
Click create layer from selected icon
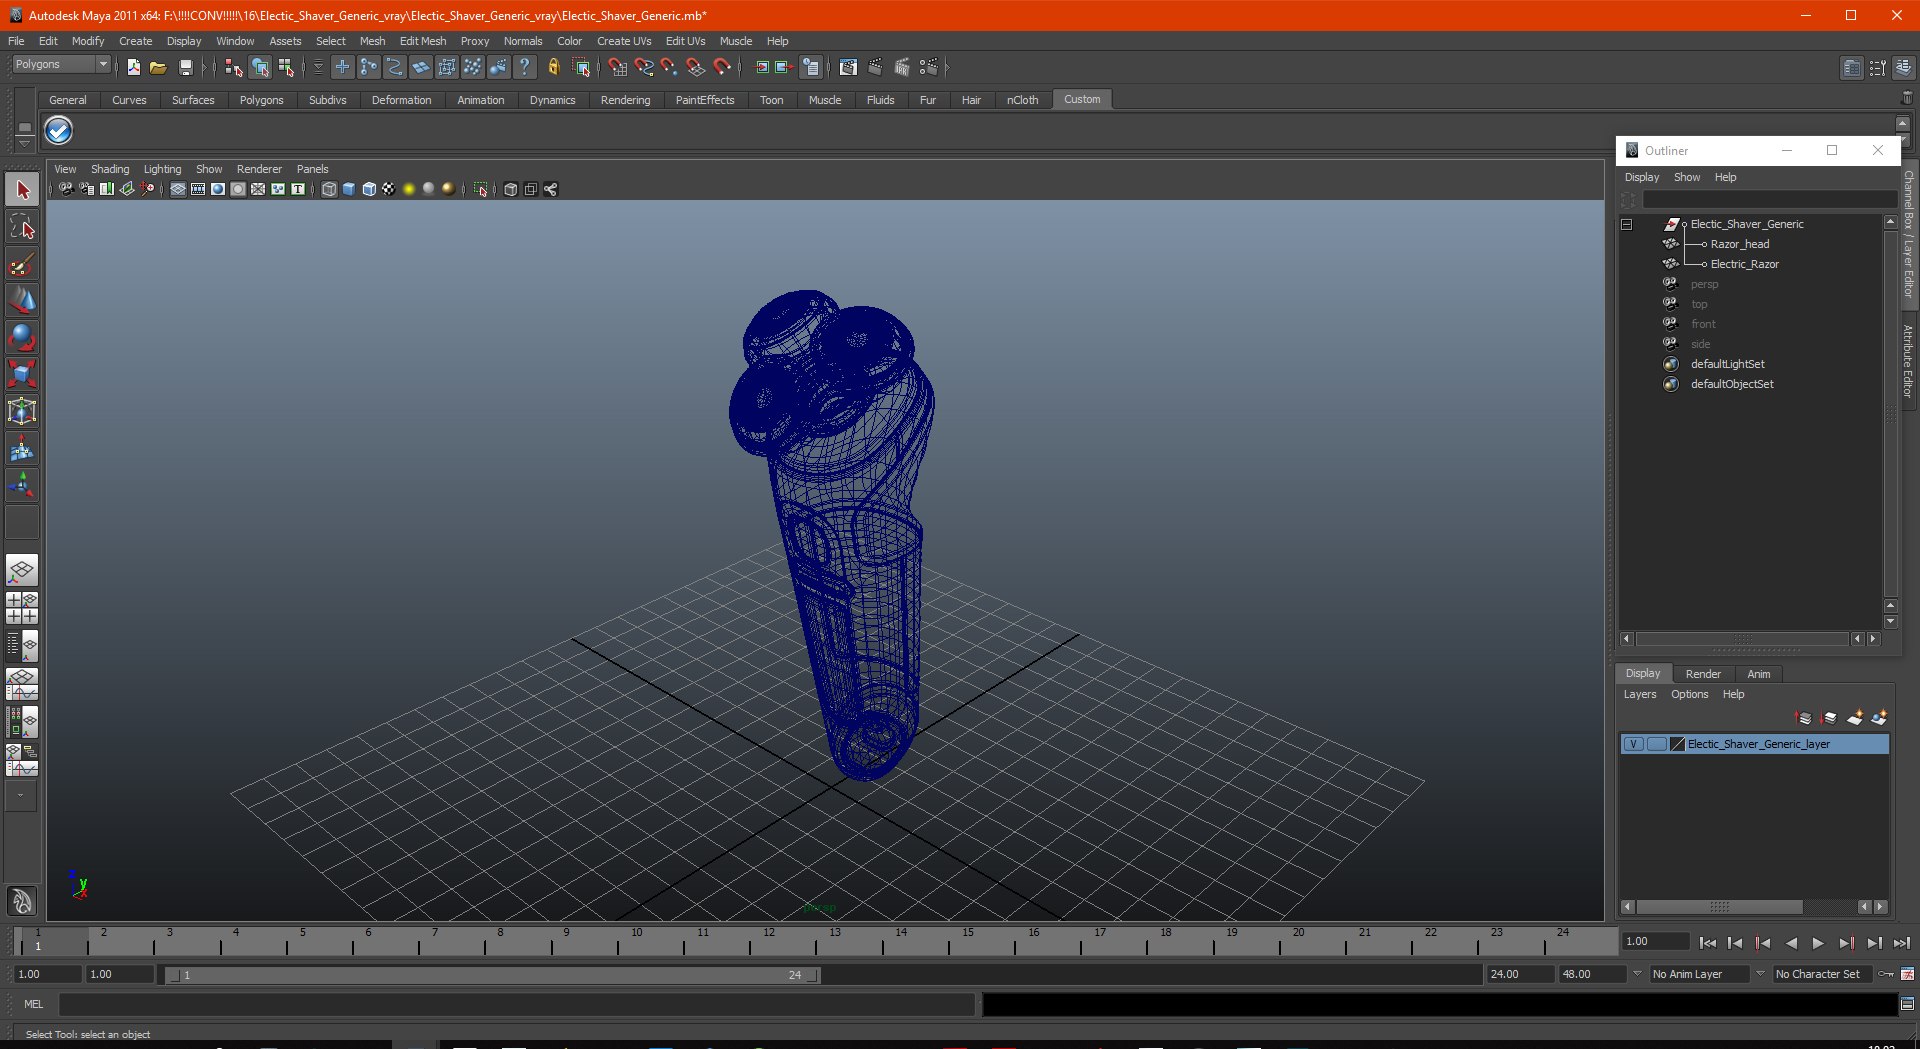tap(1879, 717)
